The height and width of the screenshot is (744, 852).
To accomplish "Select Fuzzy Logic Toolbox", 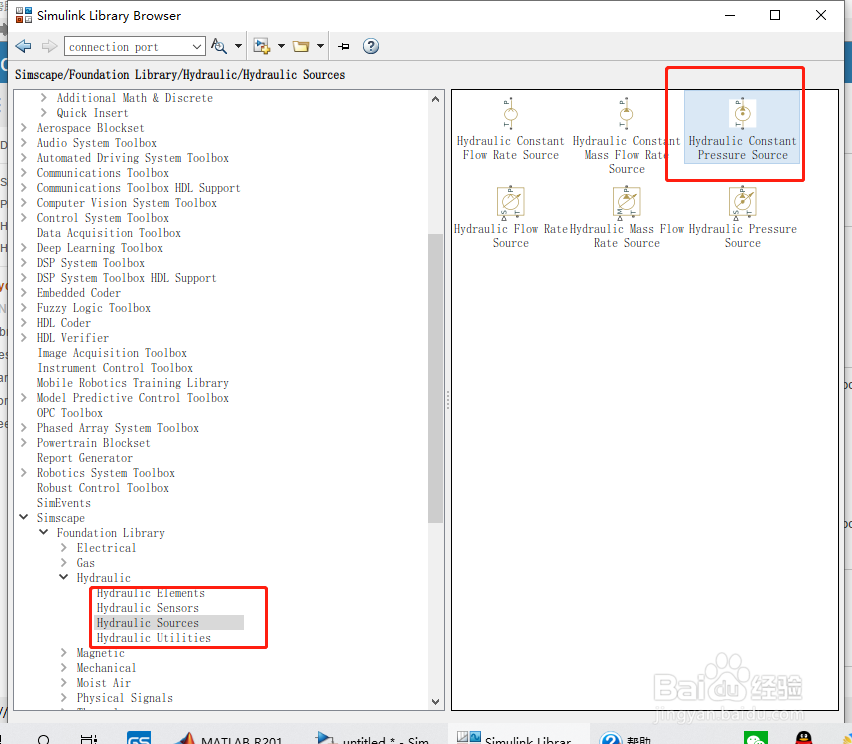I will [93, 308].
